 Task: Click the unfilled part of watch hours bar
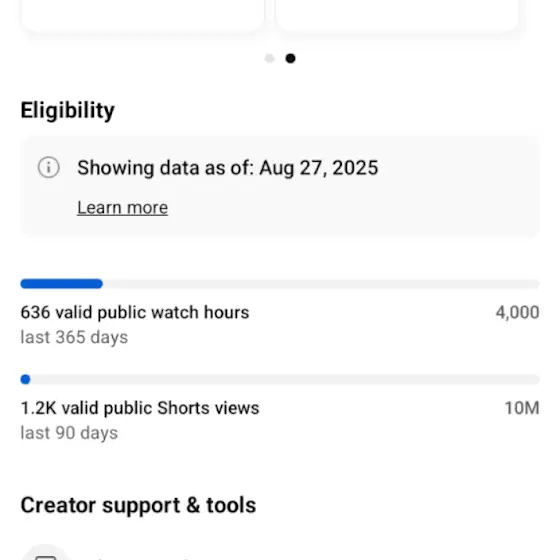pos(321,284)
